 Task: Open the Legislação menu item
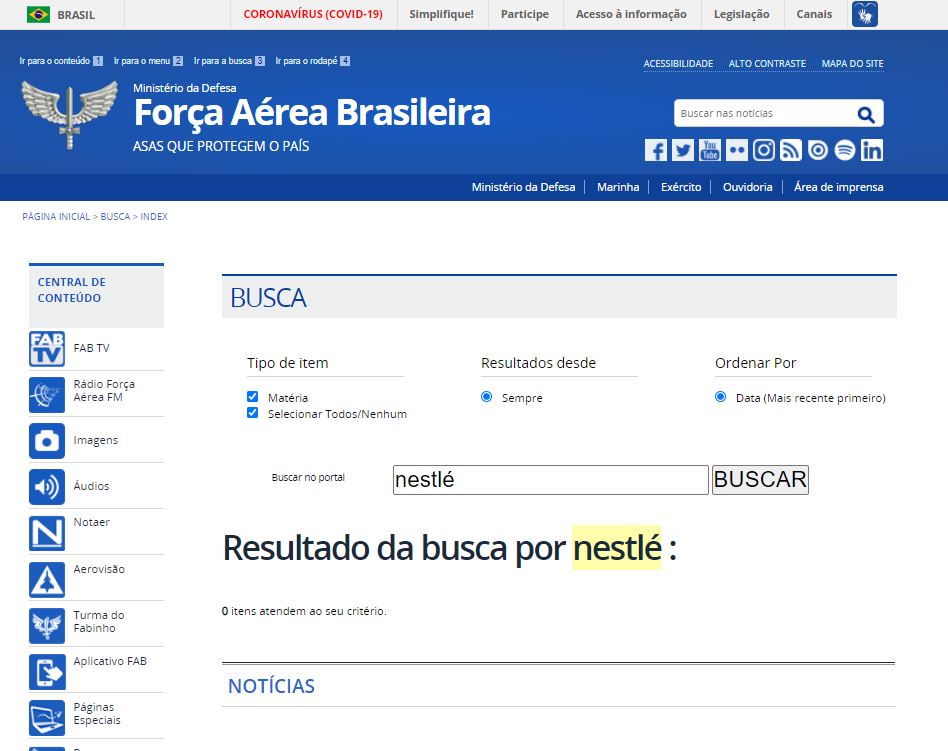[x=742, y=15]
